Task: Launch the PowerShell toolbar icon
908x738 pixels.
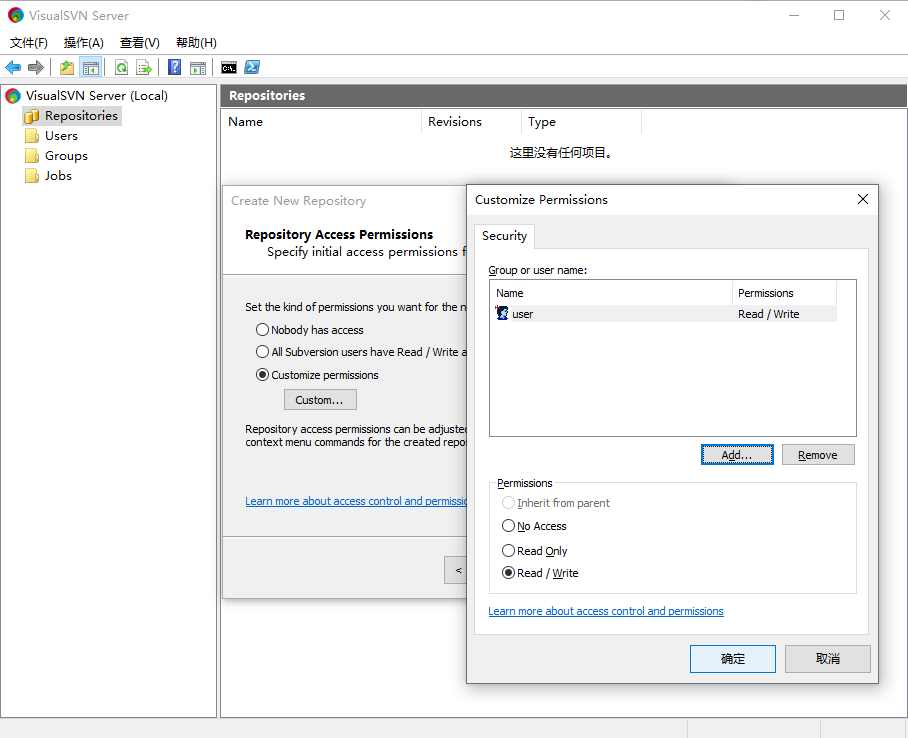Action: coord(252,67)
